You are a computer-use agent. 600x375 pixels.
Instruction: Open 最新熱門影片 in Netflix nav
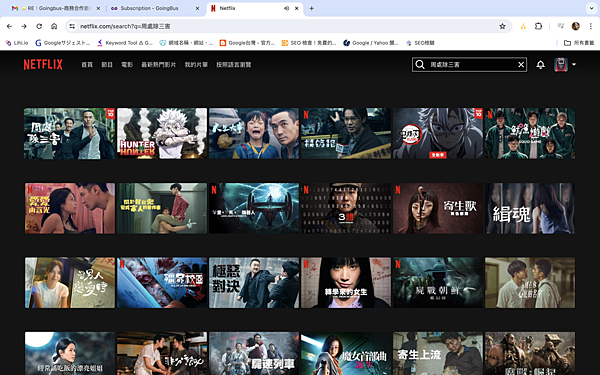coord(158,65)
